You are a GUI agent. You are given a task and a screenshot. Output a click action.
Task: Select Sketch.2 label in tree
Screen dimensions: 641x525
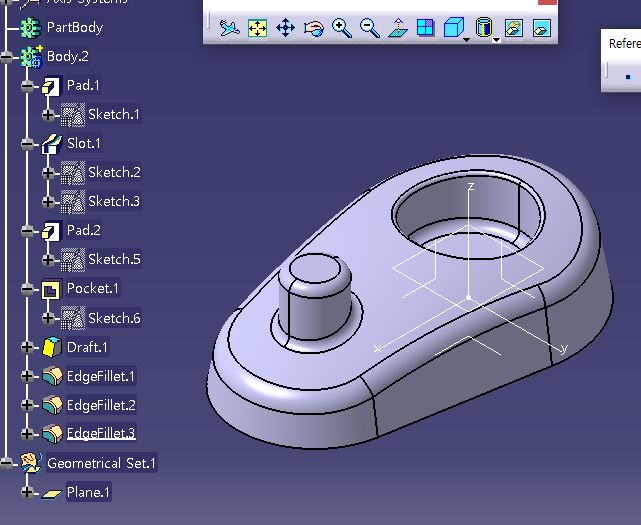(114, 172)
